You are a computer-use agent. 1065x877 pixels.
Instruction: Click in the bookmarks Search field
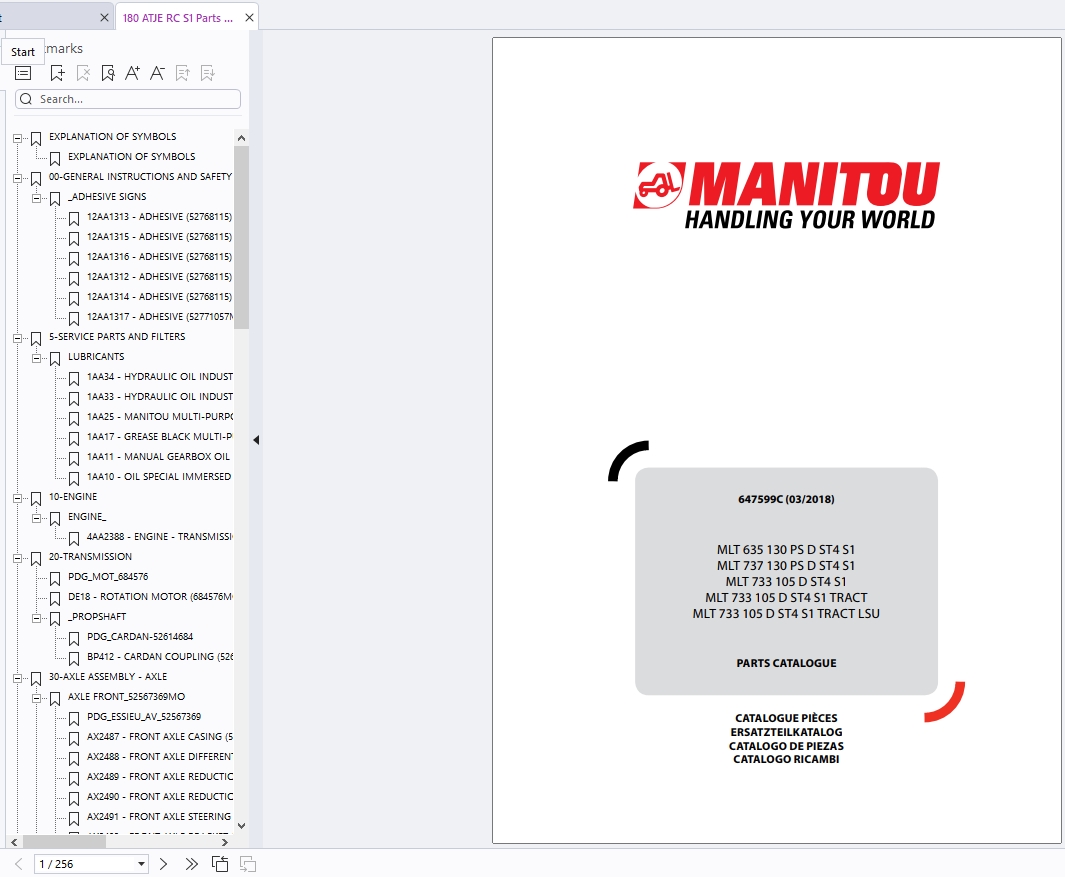(128, 99)
